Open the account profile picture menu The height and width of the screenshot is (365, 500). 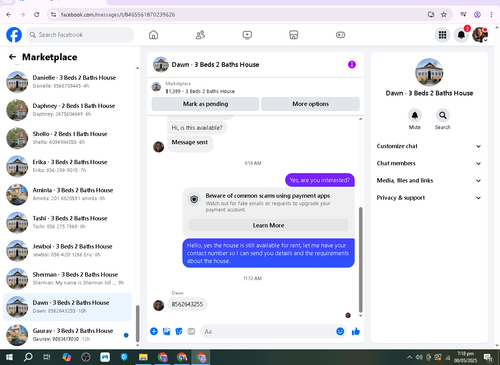coord(480,35)
